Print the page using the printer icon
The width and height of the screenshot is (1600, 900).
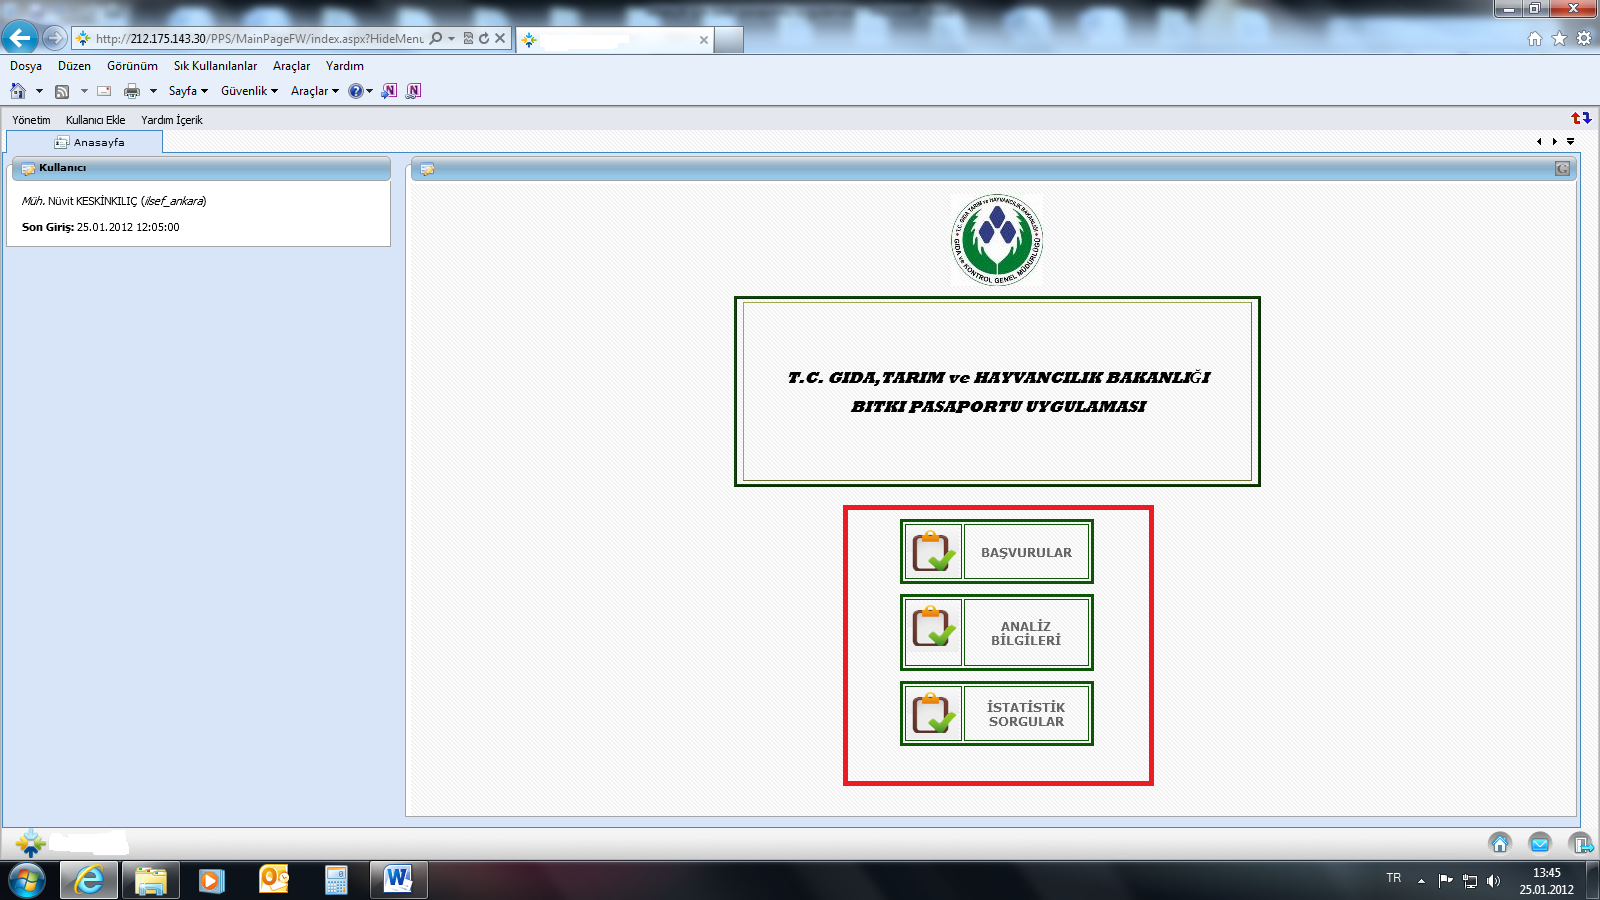(132, 91)
